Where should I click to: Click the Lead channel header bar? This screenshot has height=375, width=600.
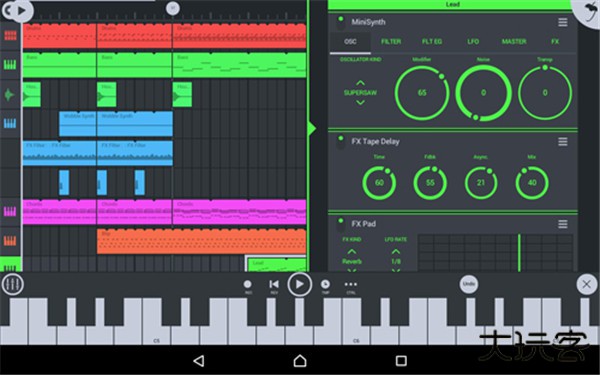453,5
